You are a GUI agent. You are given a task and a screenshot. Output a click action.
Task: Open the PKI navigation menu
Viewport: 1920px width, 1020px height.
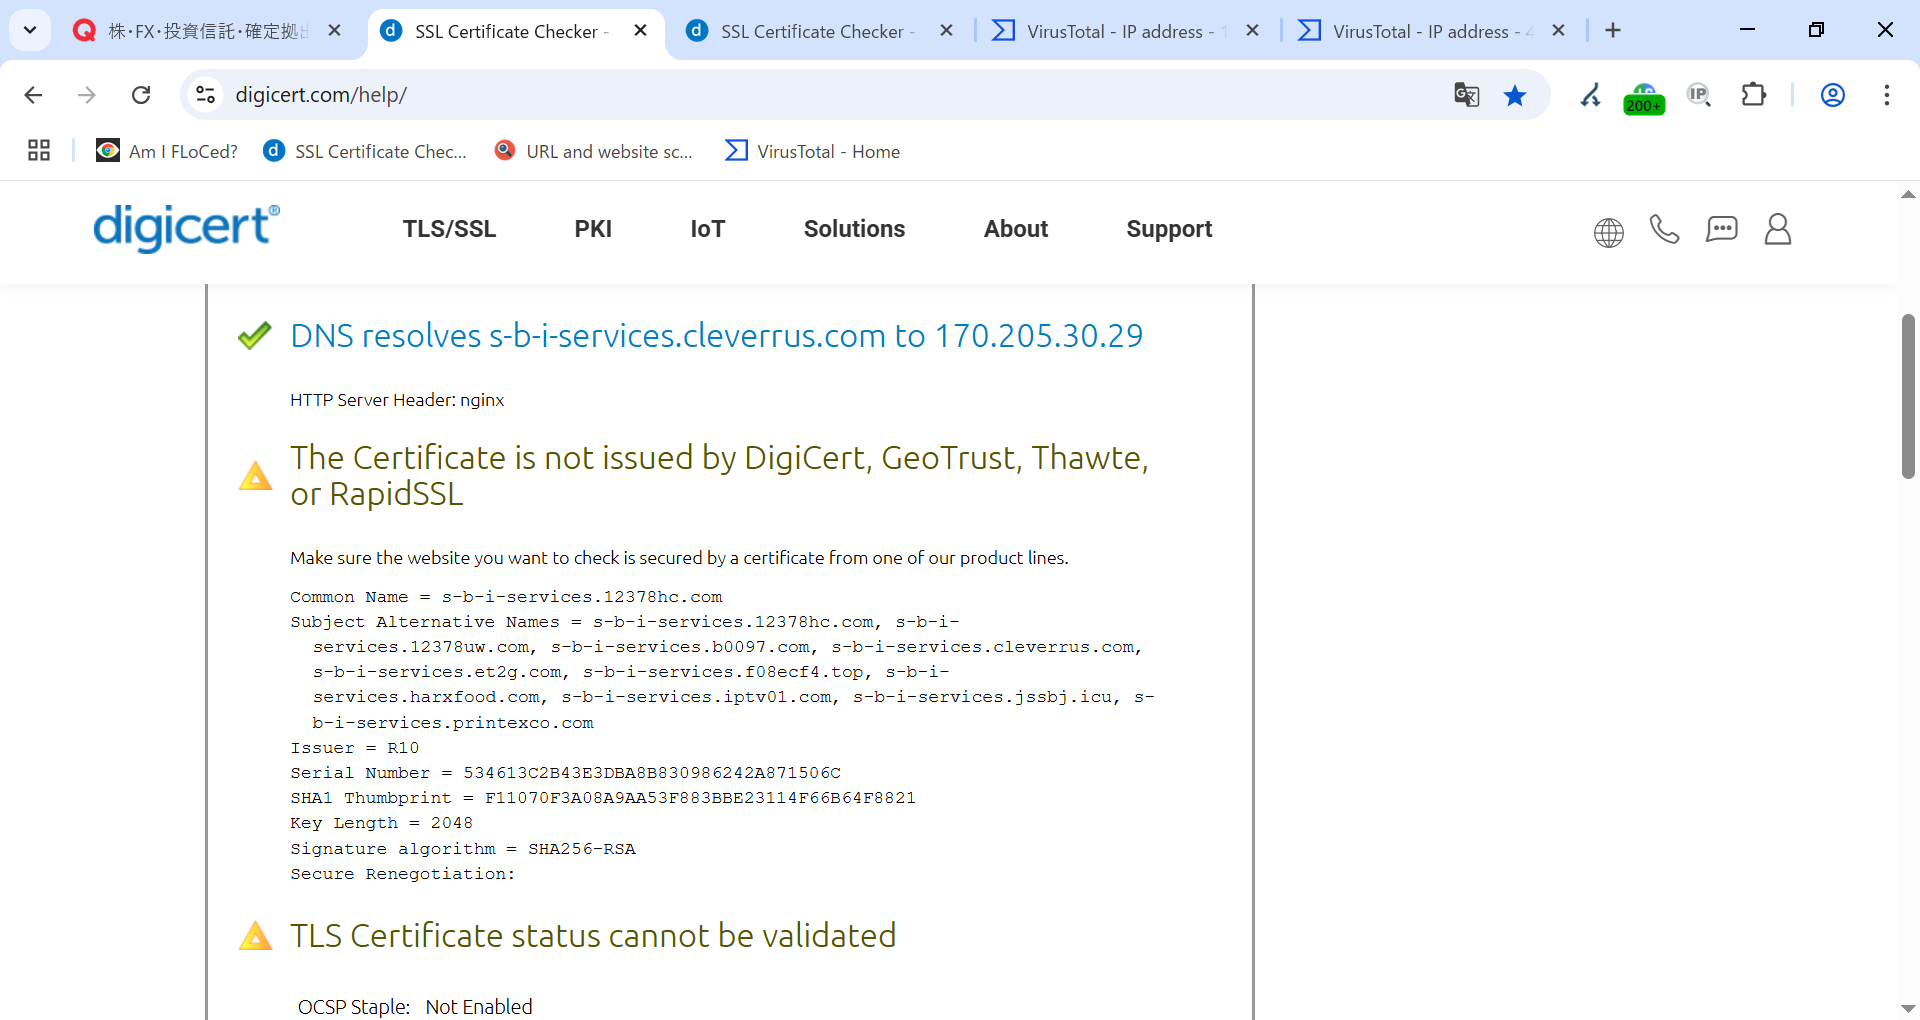tap(593, 229)
